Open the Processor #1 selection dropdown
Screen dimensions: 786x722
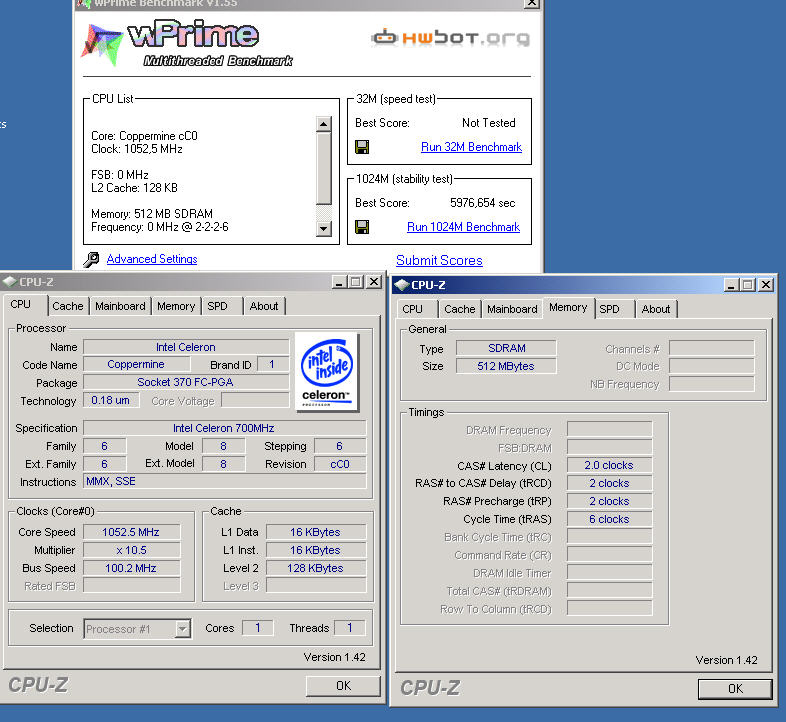tap(183, 629)
